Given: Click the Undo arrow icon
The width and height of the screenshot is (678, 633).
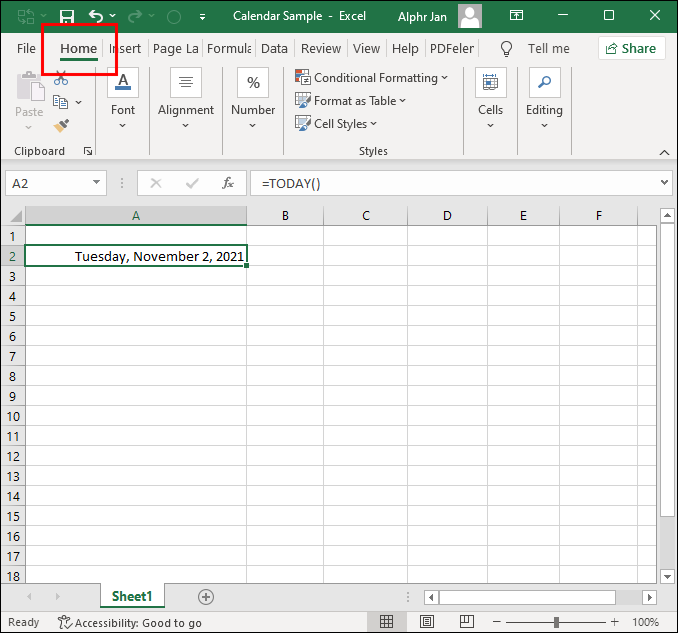Looking at the screenshot, I should [96, 16].
